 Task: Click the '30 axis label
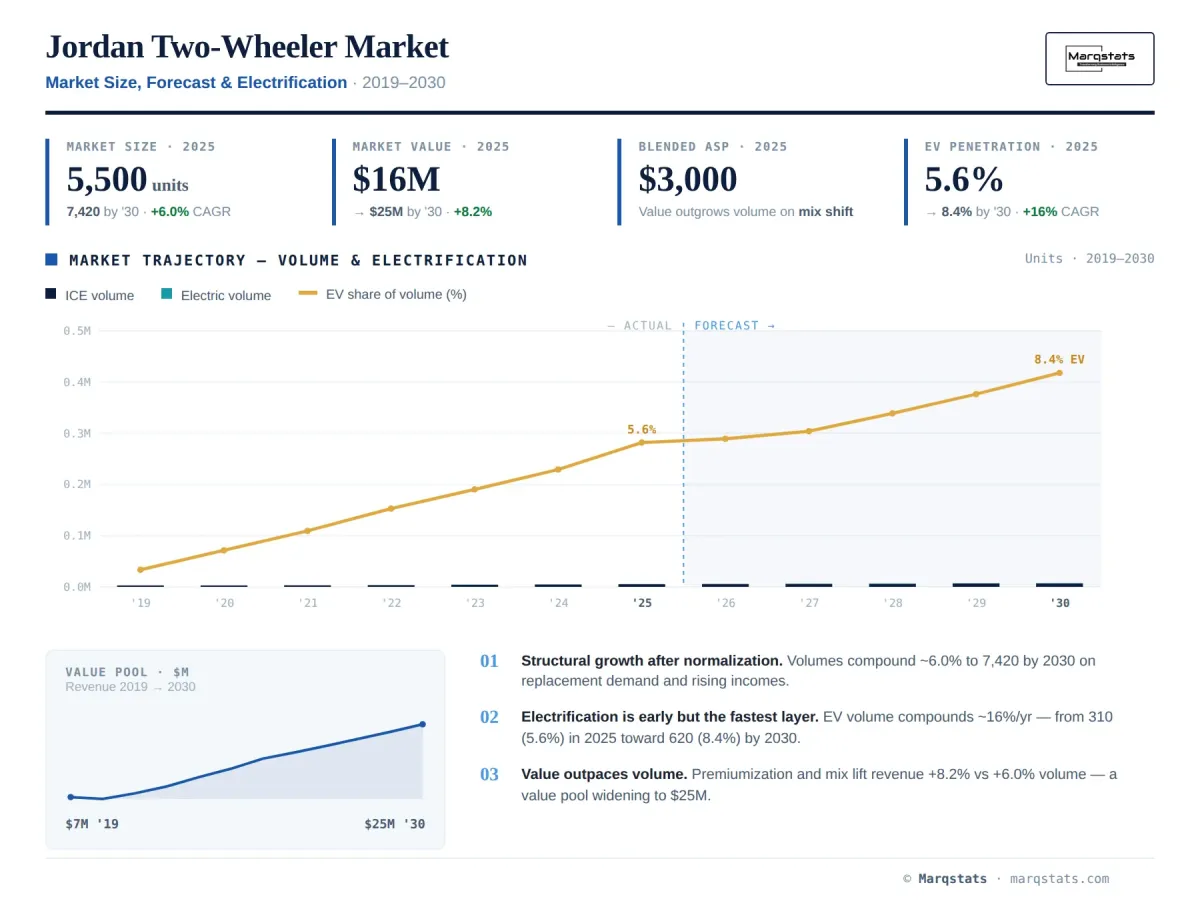tap(1059, 603)
